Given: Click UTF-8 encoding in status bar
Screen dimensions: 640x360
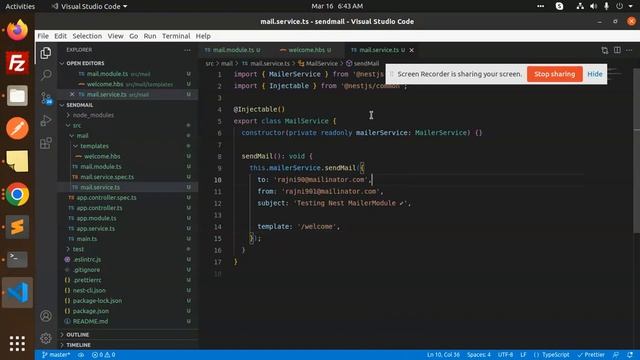Looking at the screenshot, I should click(505, 355).
